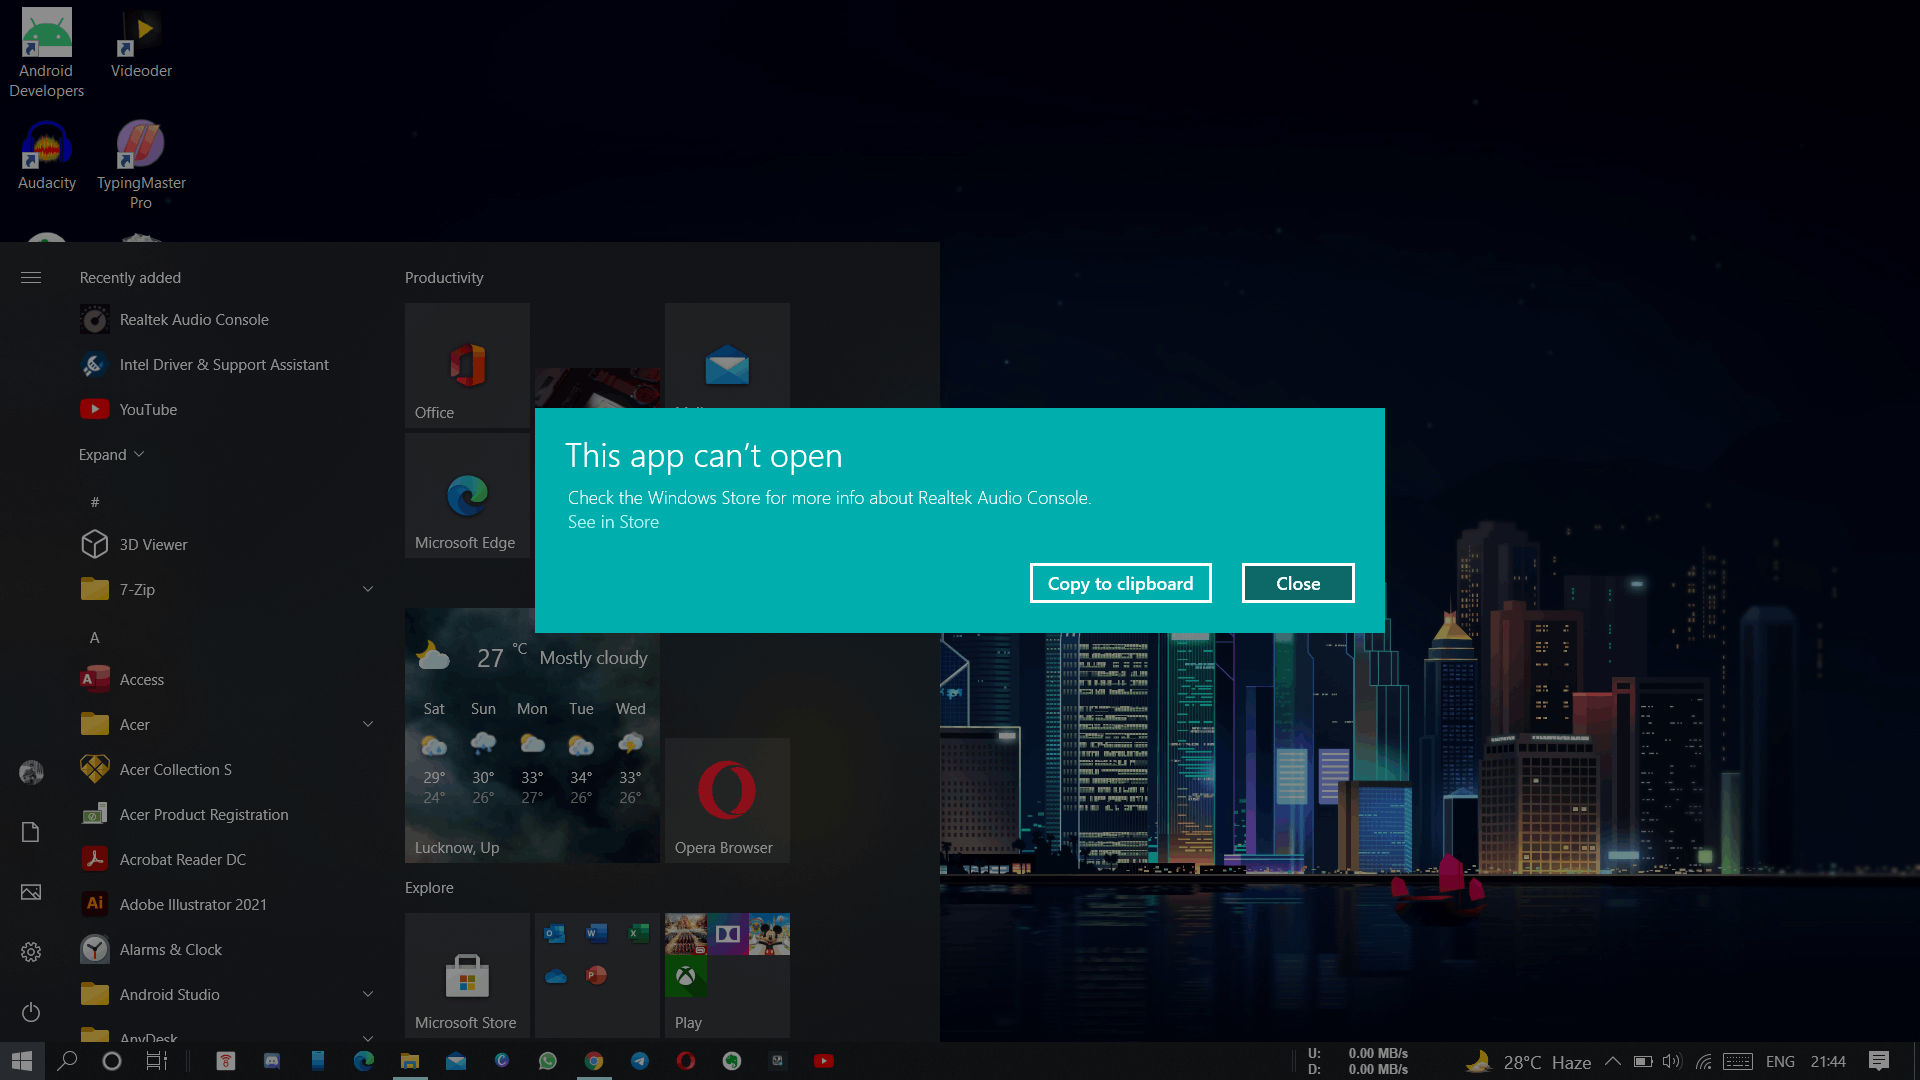Viewport: 1920px width, 1080px height.
Task: Open Action Center notifications
Action: click(x=1879, y=1061)
